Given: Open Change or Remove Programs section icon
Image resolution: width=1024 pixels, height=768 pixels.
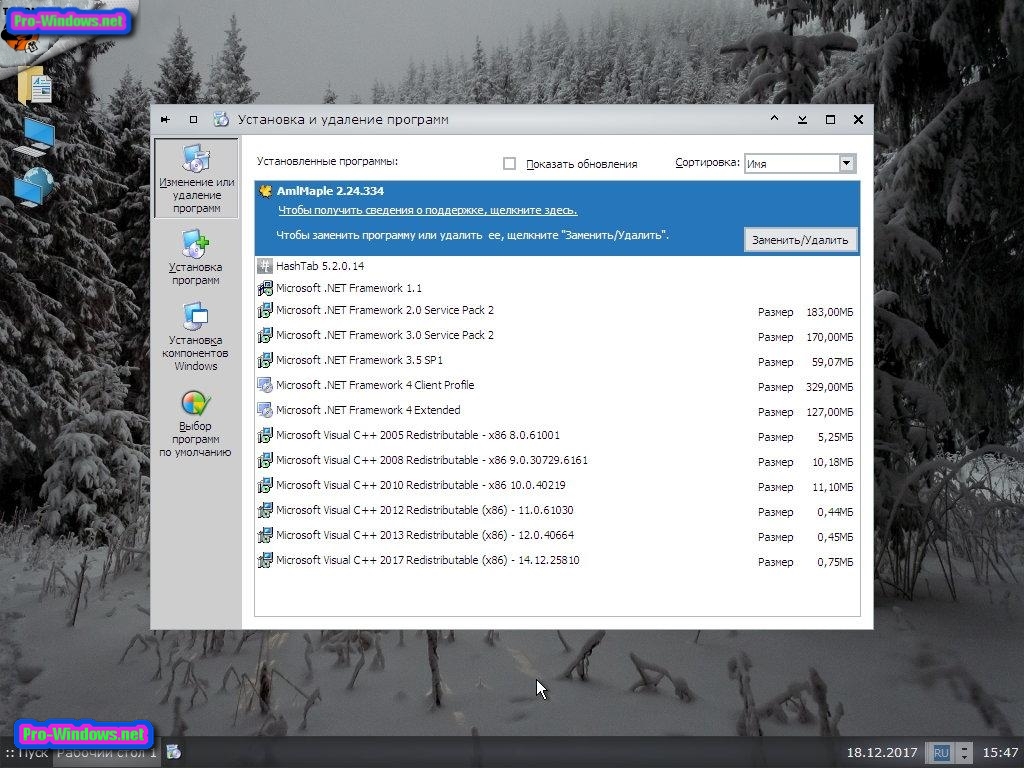Looking at the screenshot, I should [195, 159].
